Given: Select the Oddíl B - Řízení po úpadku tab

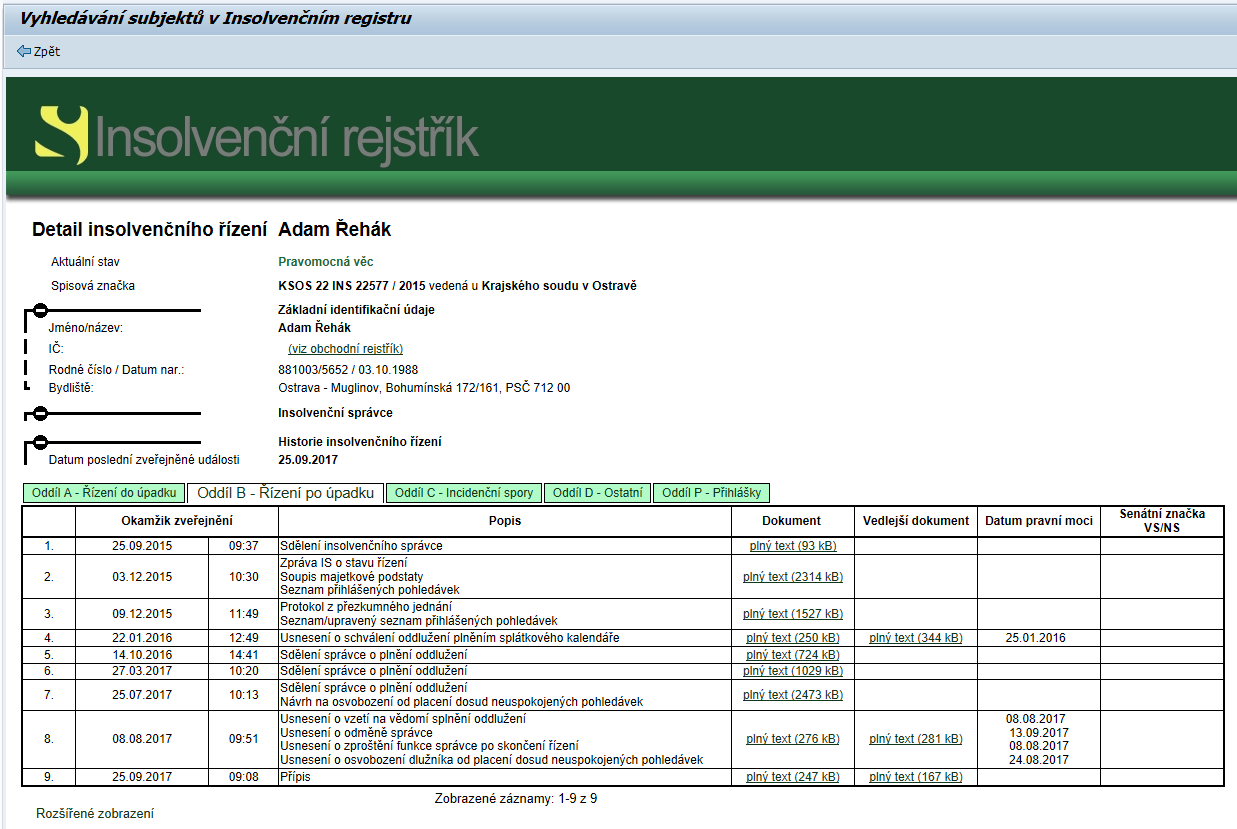Looking at the screenshot, I should (285, 493).
